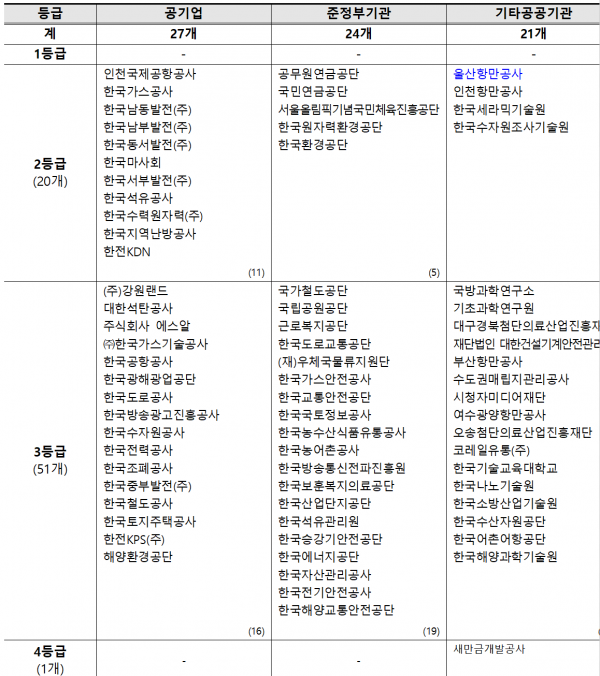Select 서울올림픽기념국민체육진흥공단 entry
The width and height of the screenshot is (600, 676).
(359, 110)
